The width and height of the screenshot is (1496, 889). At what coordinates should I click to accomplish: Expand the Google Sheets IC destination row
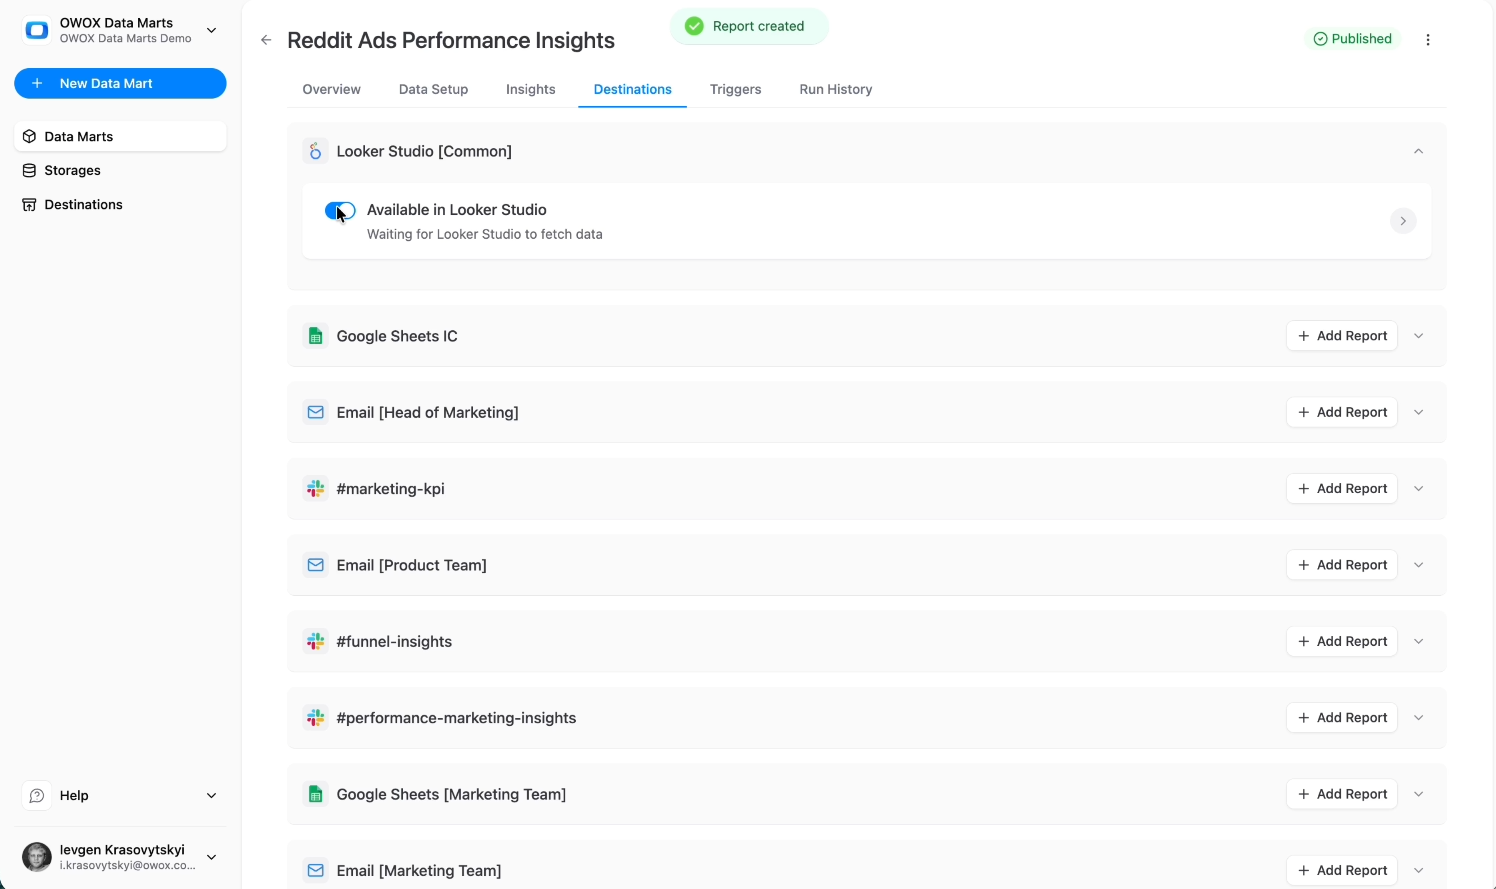(x=1419, y=336)
